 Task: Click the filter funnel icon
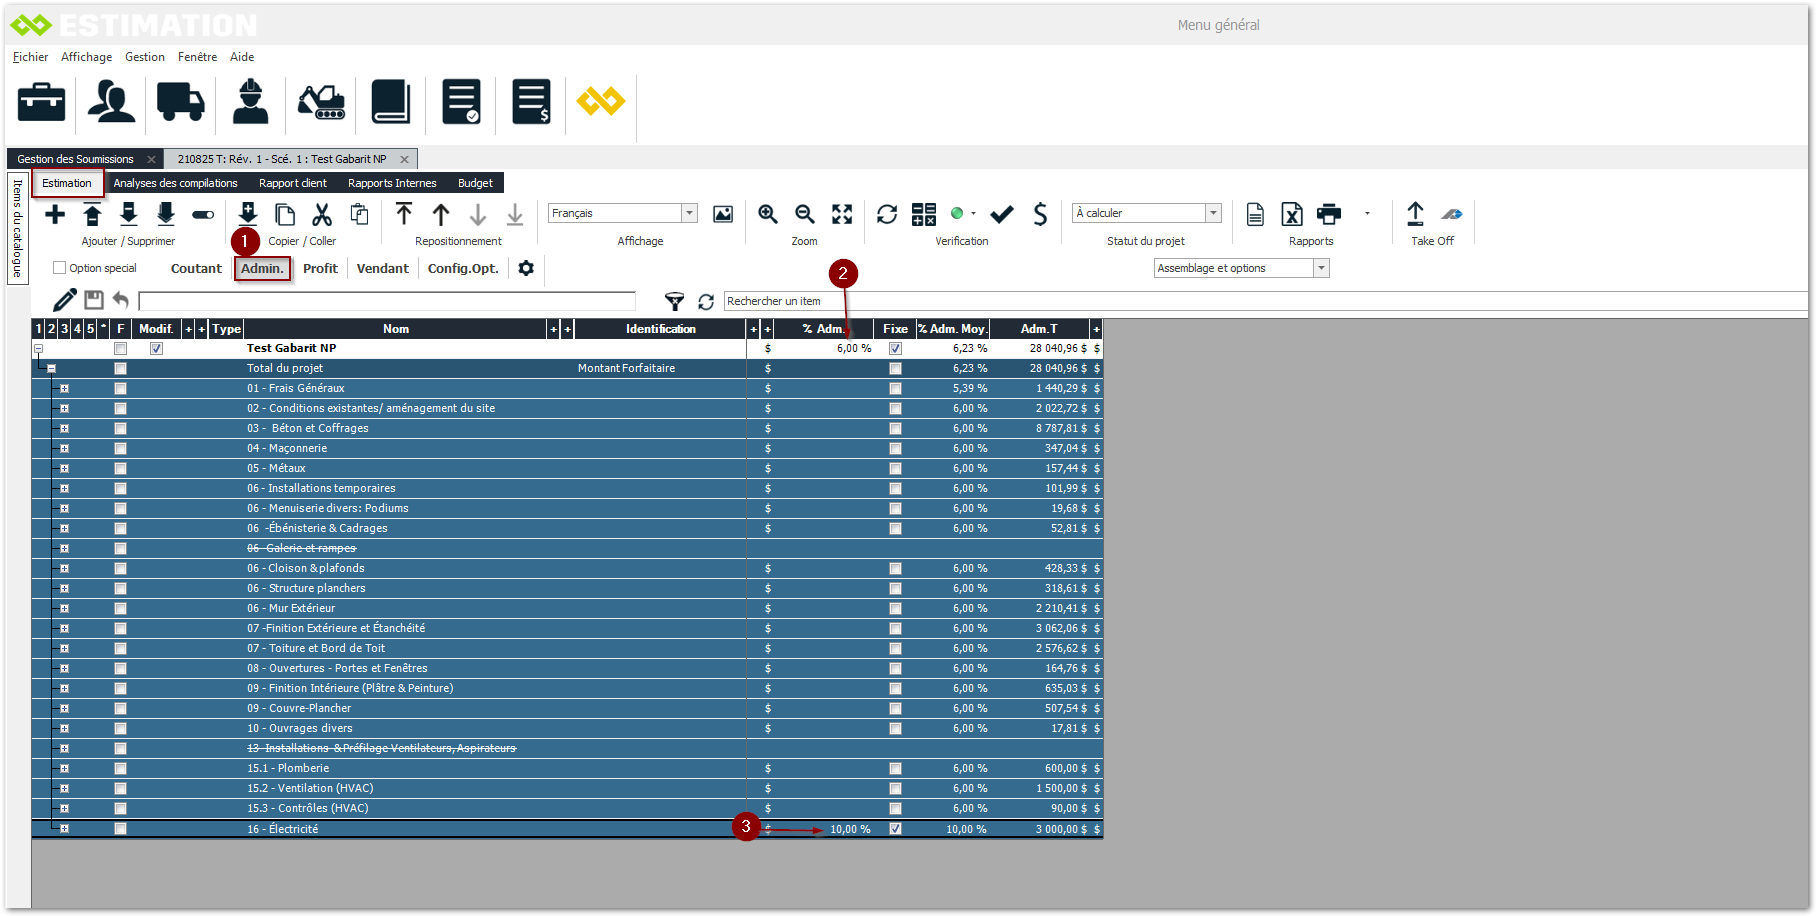pyautogui.click(x=675, y=301)
